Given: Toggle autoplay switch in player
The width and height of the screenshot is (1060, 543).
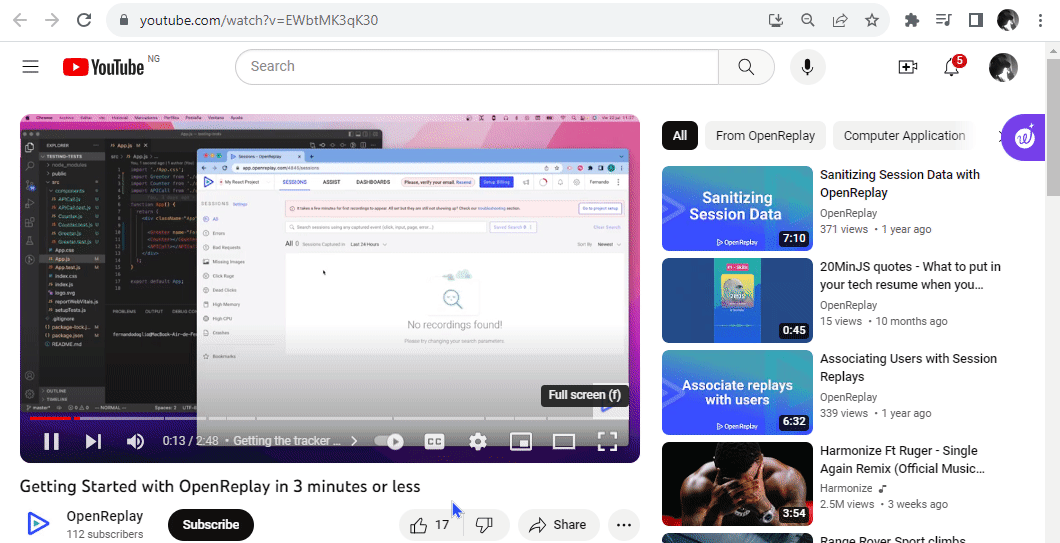Looking at the screenshot, I should [x=389, y=442].
